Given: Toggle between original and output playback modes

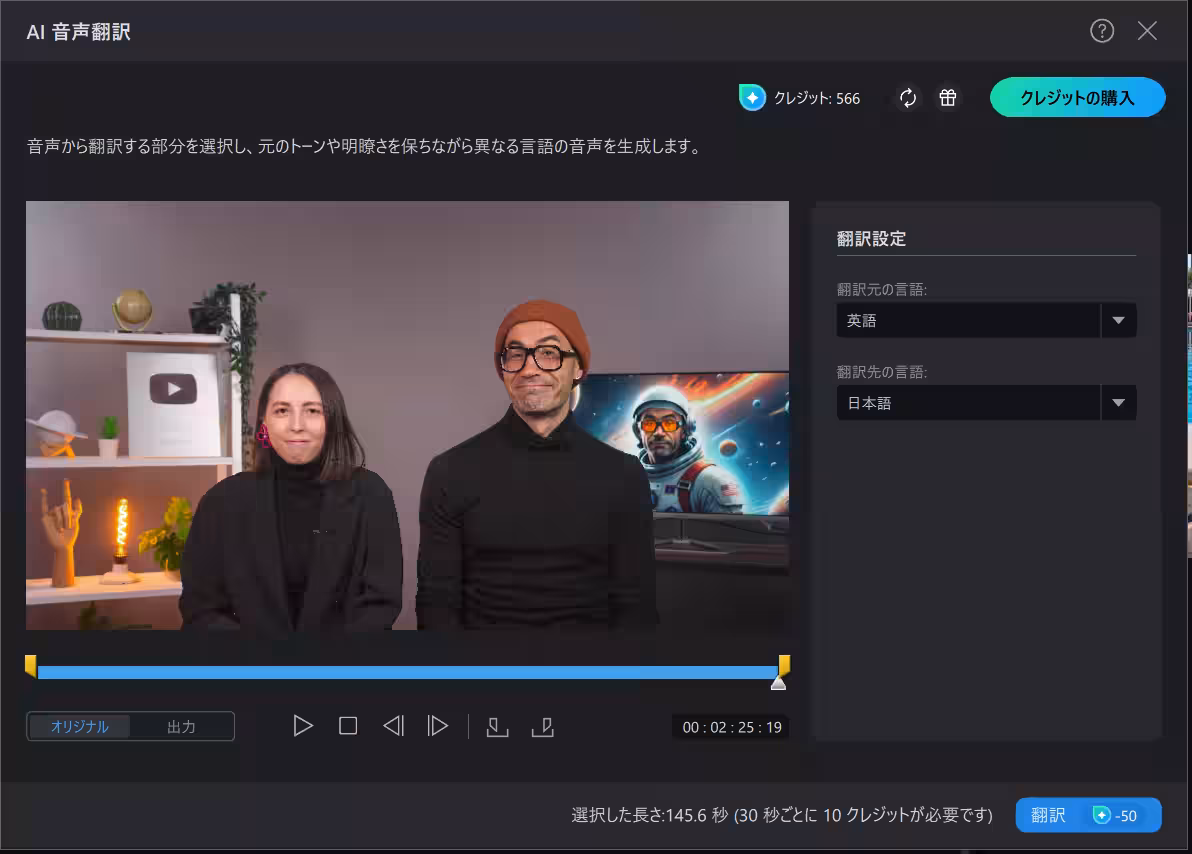Looking at the screenshot, I should point(130,727).
